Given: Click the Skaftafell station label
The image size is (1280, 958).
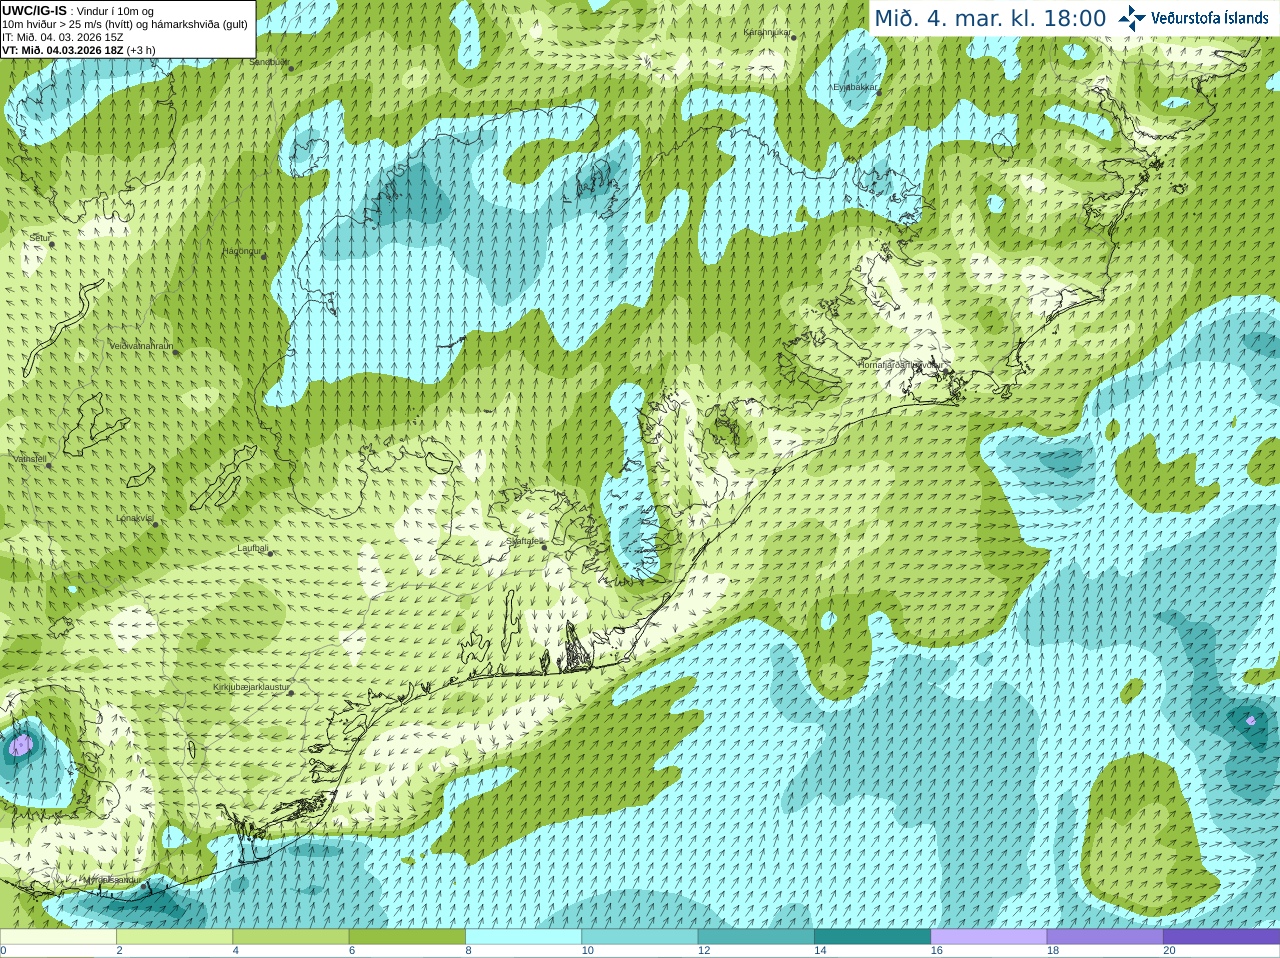Looking at the screenshot, I should pos(524,541).
